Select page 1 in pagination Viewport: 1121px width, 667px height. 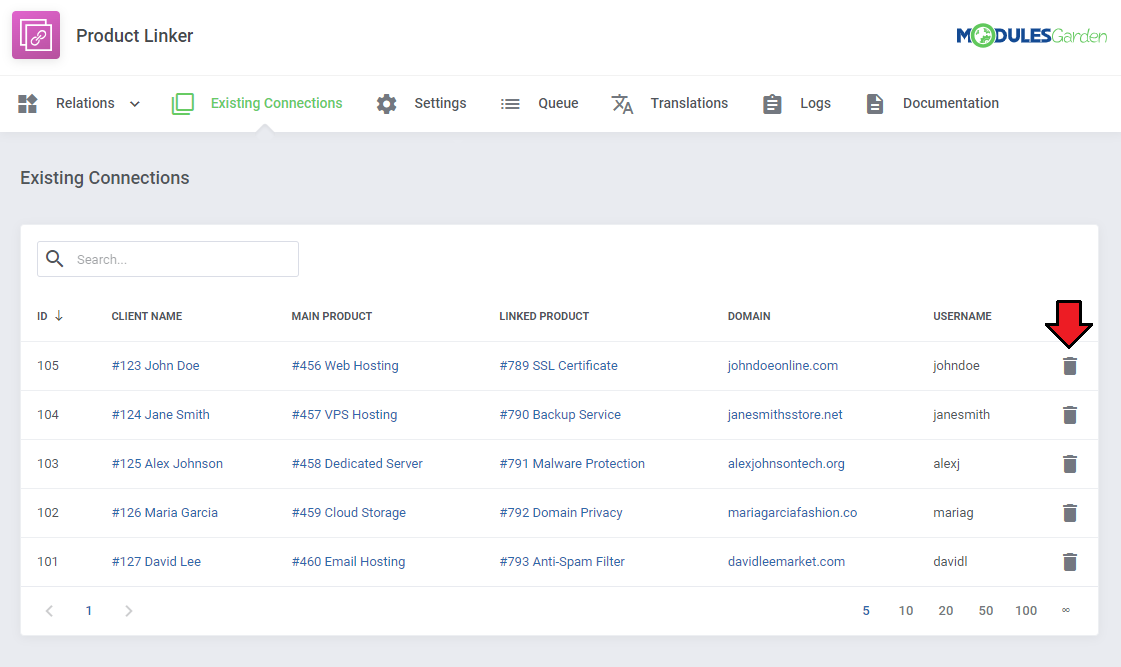pos(89,611)
